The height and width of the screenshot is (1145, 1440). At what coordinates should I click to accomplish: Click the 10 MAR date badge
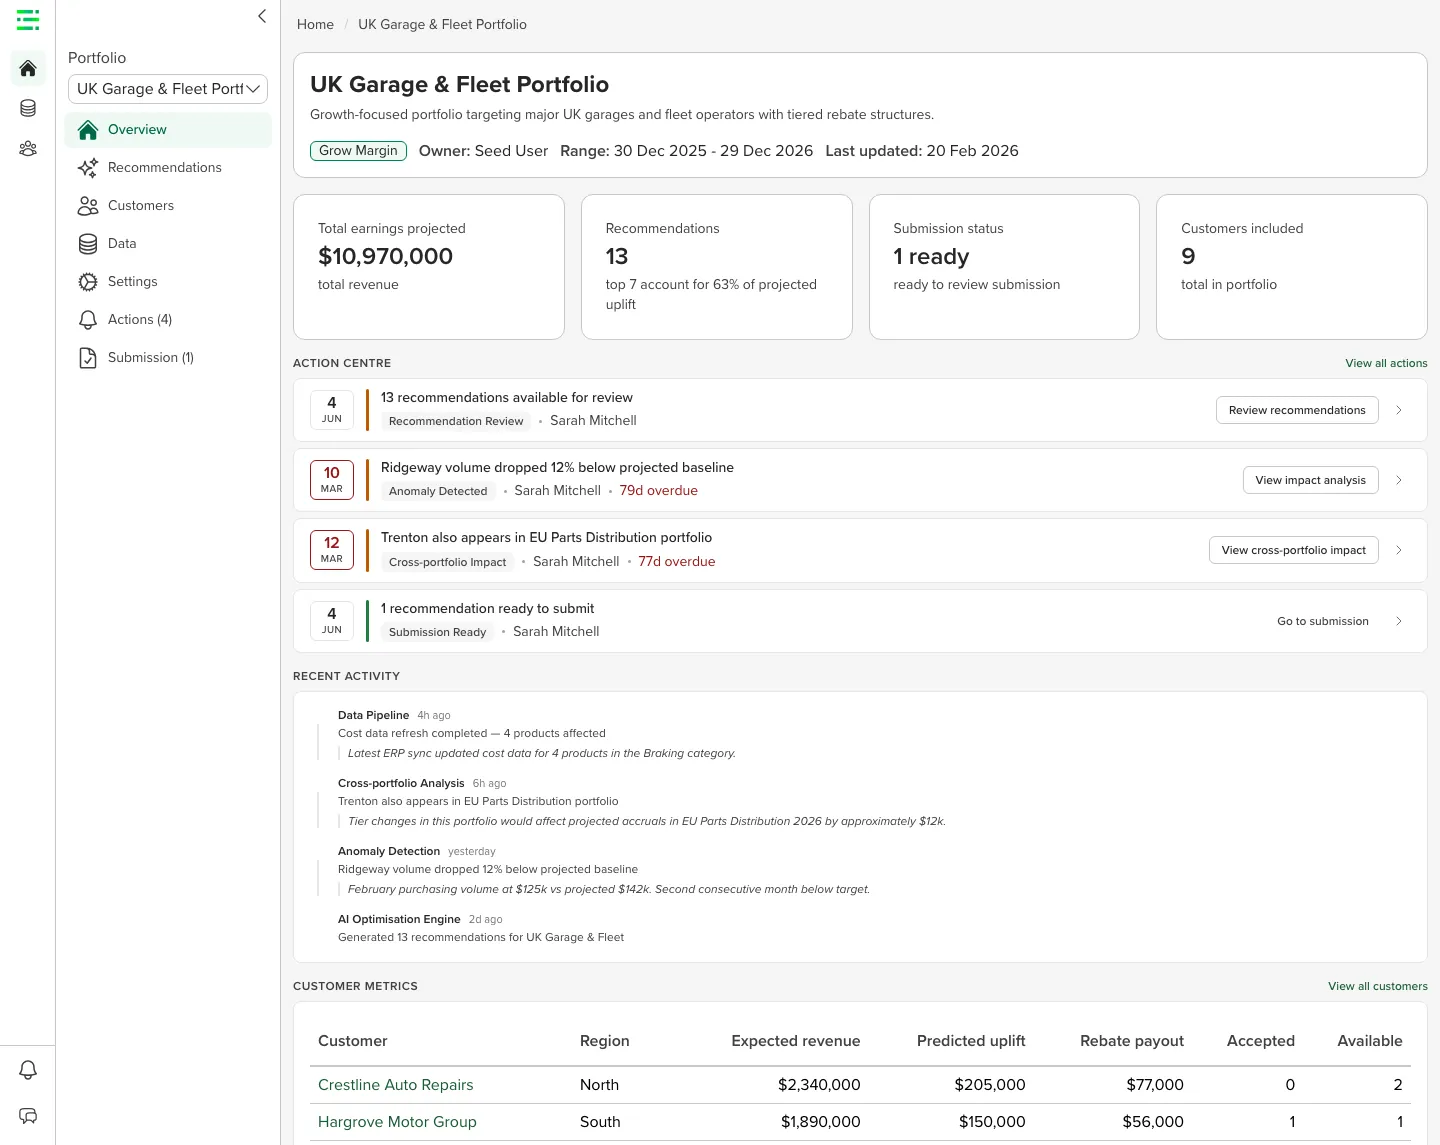pos(332,480)
